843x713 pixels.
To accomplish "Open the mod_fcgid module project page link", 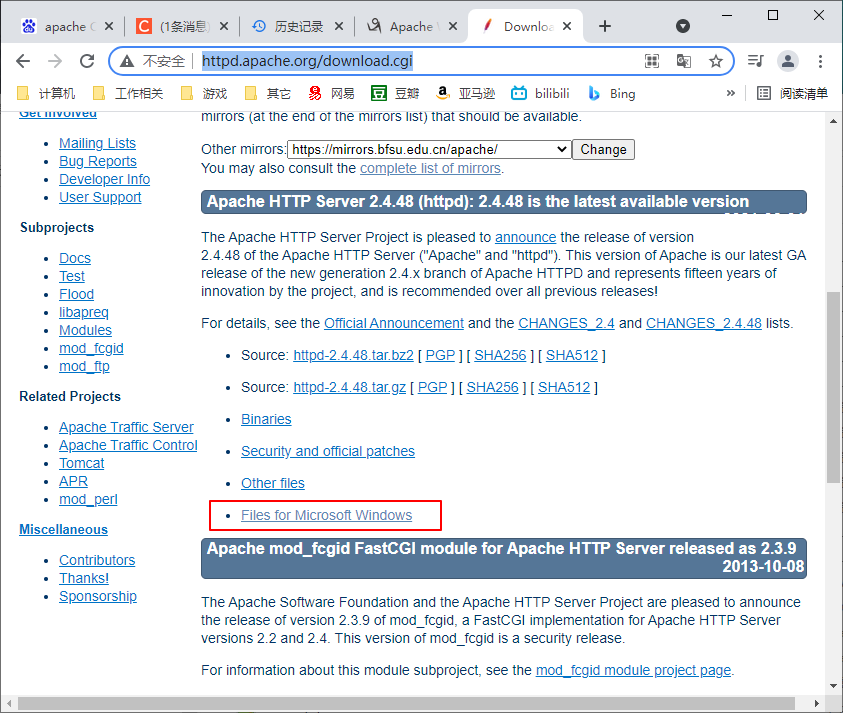I will coord(632,670).
